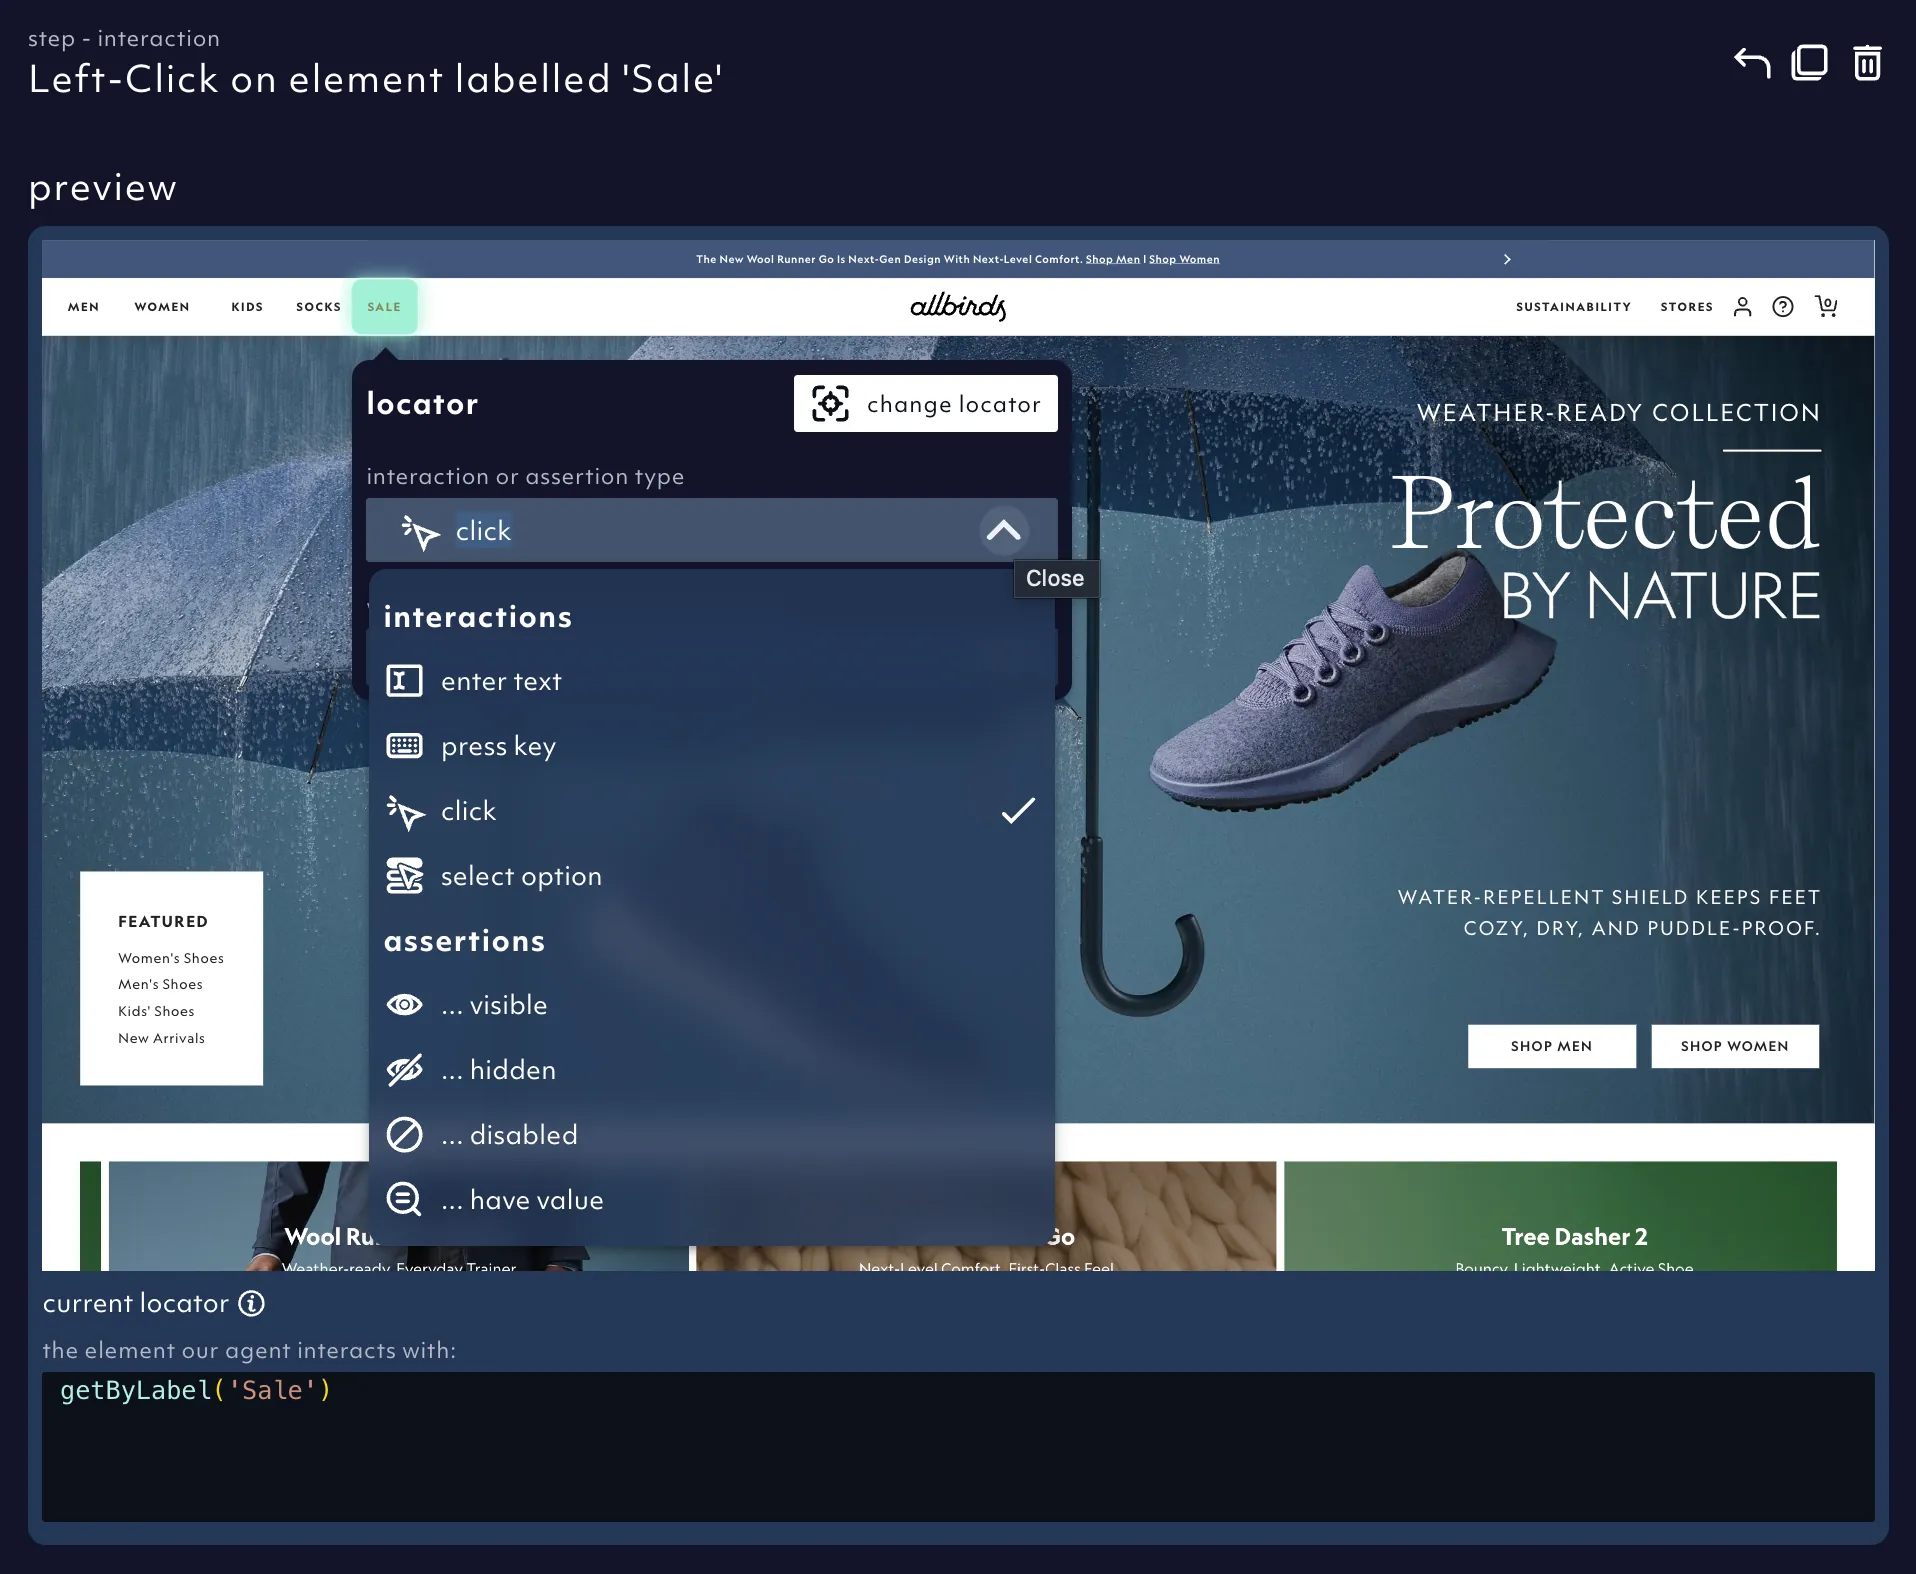The height and width of the screenshot is (1574, 1916).
Task: Duplicate the step using copy icon
Action: pos(1809,63)
